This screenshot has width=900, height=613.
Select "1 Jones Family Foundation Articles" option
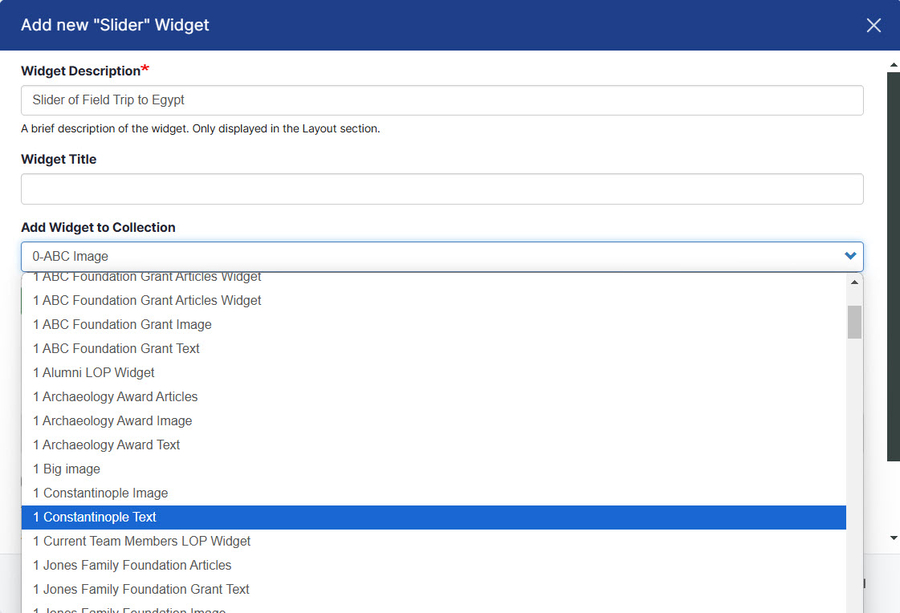pos(132,565)
